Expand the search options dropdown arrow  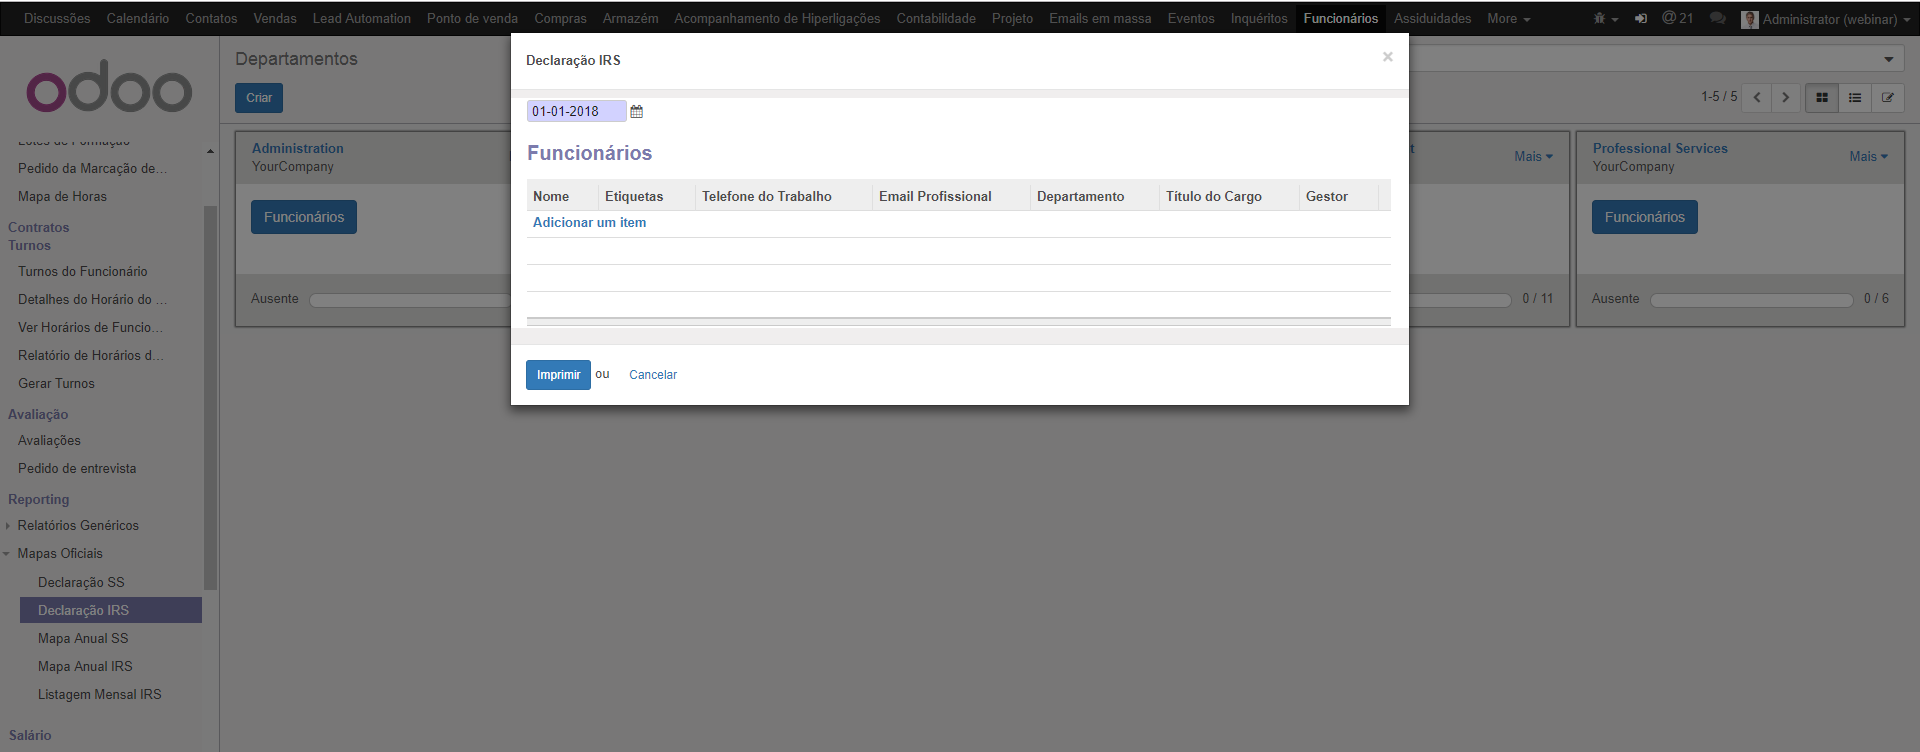click(1888, 60)
